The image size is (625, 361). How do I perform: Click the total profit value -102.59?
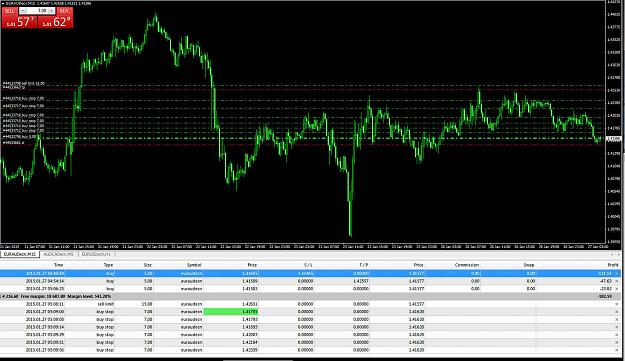[605, 297]
